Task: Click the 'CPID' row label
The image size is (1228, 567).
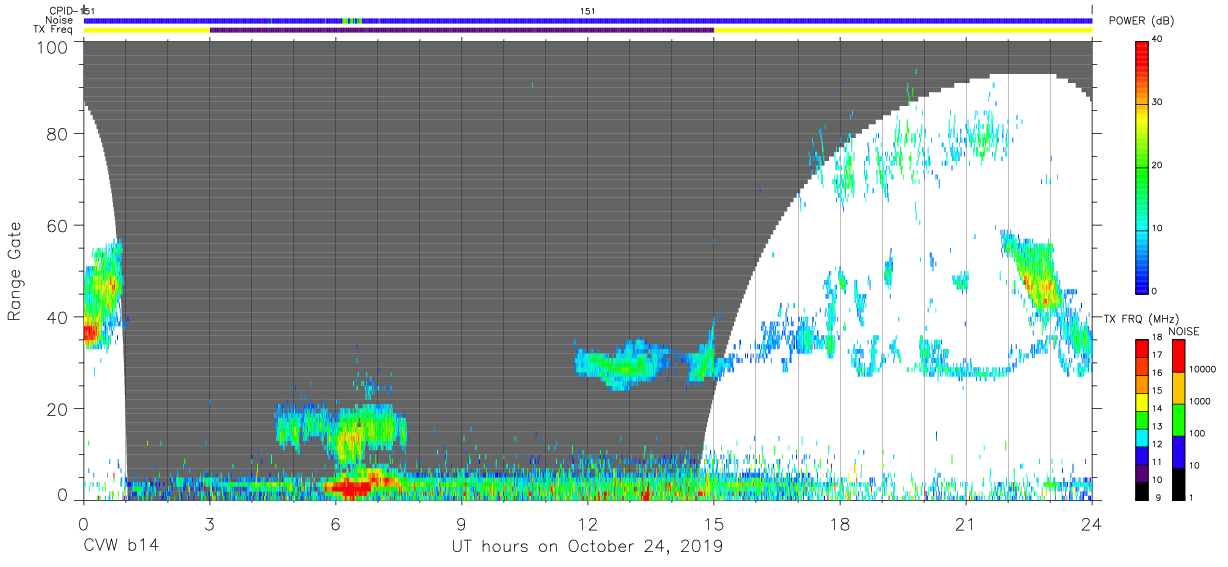Action: pyautogui.click(x=63, y=10)
